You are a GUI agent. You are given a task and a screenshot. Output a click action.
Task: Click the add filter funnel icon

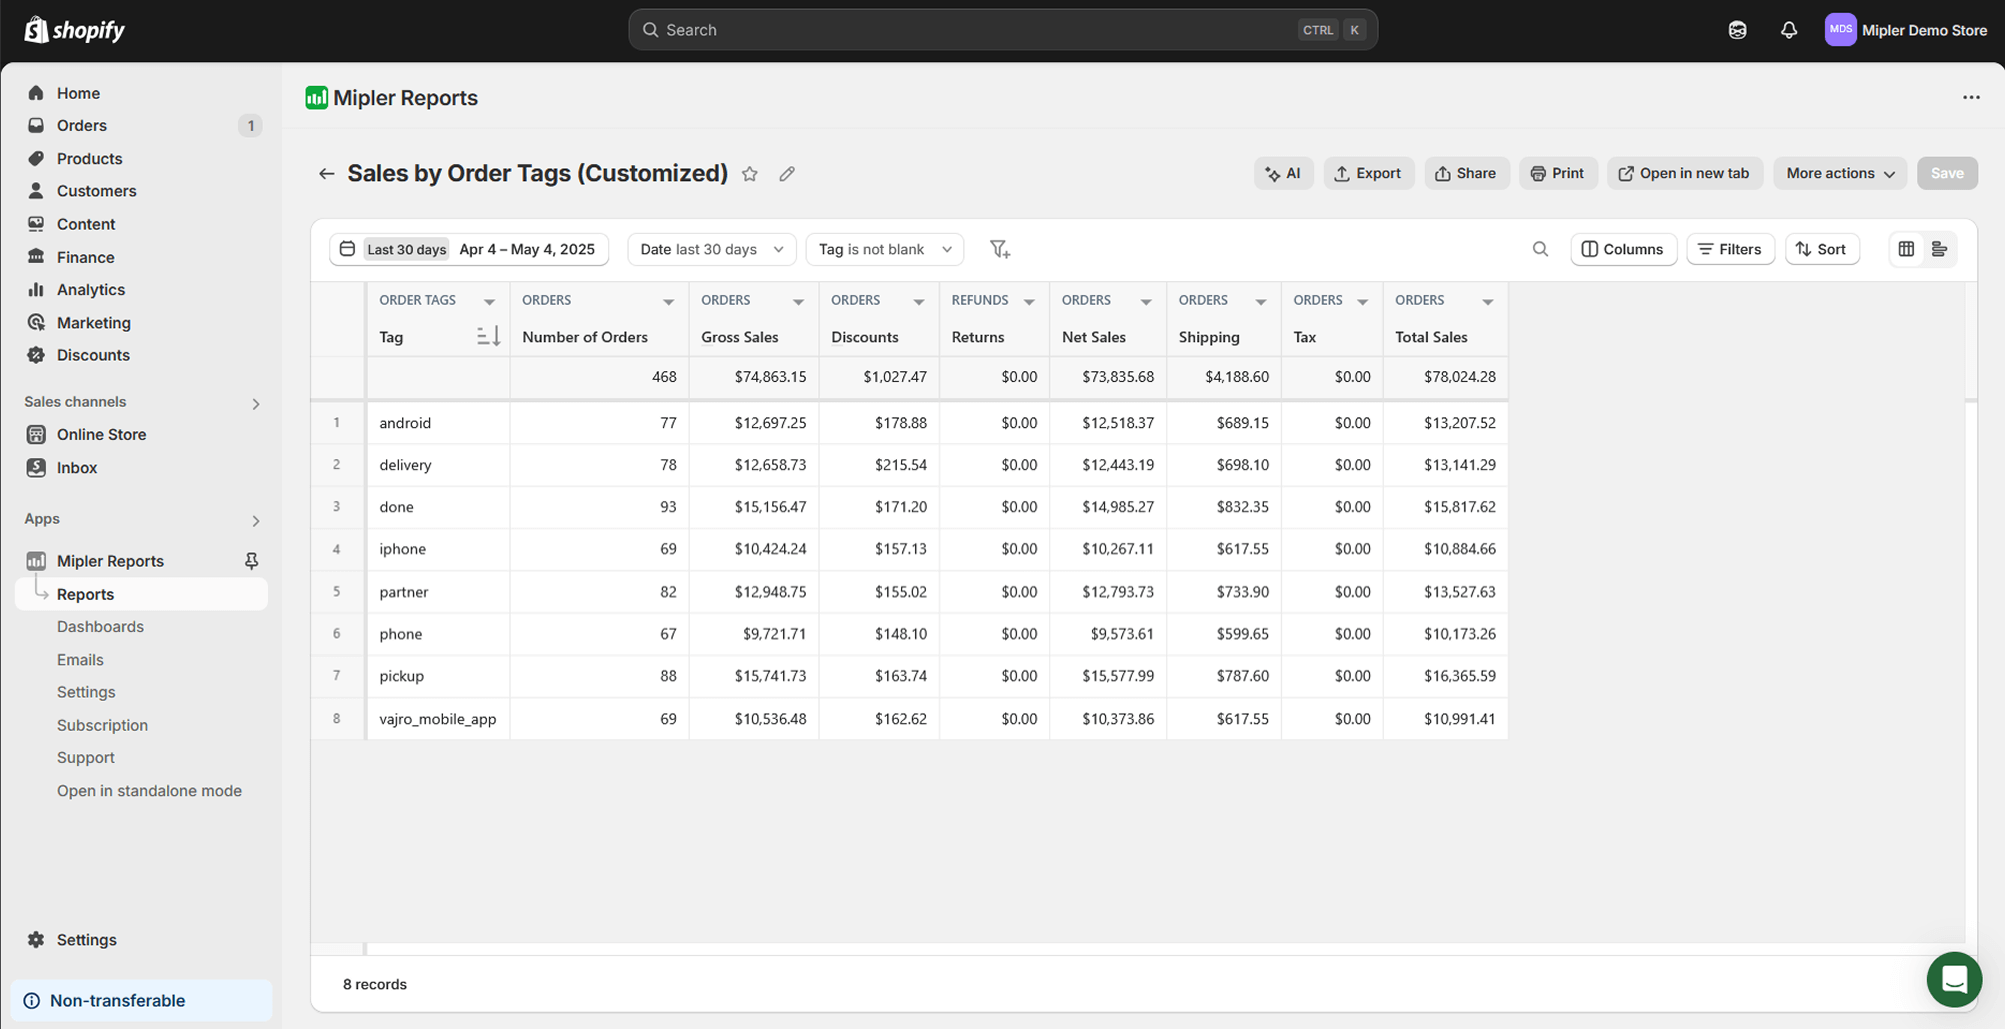tap(999, 249)
